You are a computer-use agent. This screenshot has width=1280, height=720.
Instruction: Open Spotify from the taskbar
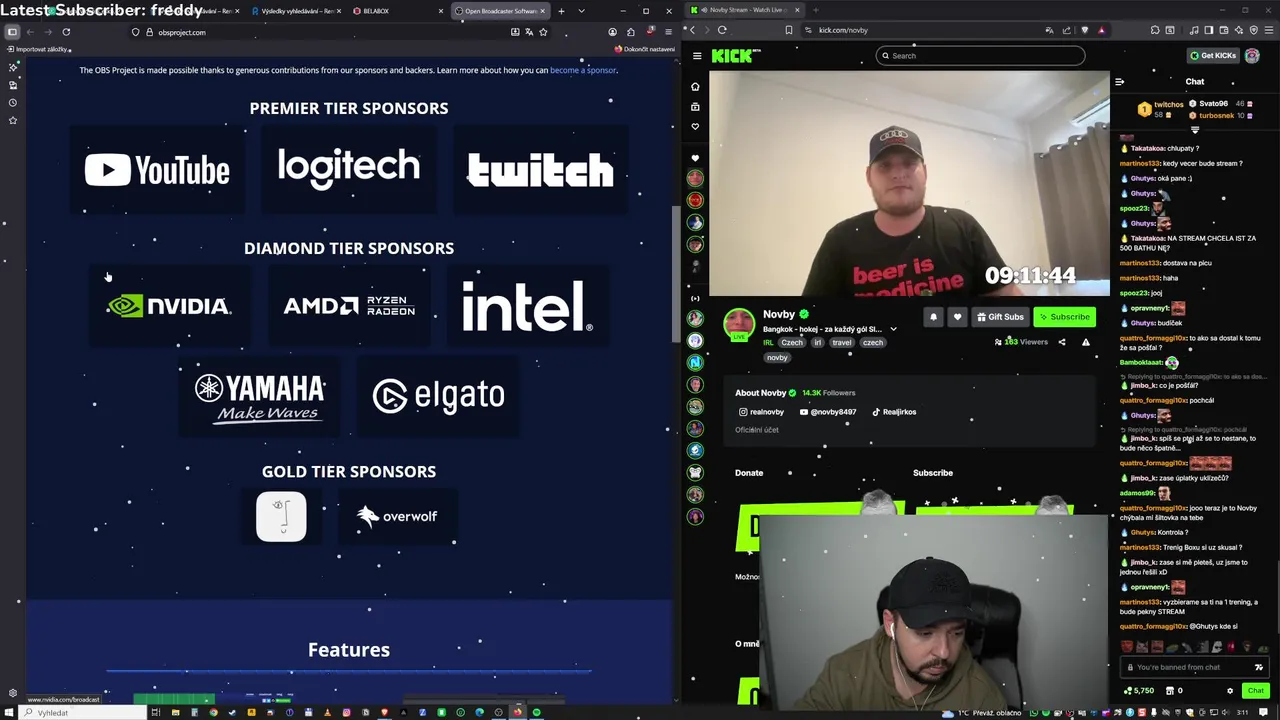[x=536, y=712]
